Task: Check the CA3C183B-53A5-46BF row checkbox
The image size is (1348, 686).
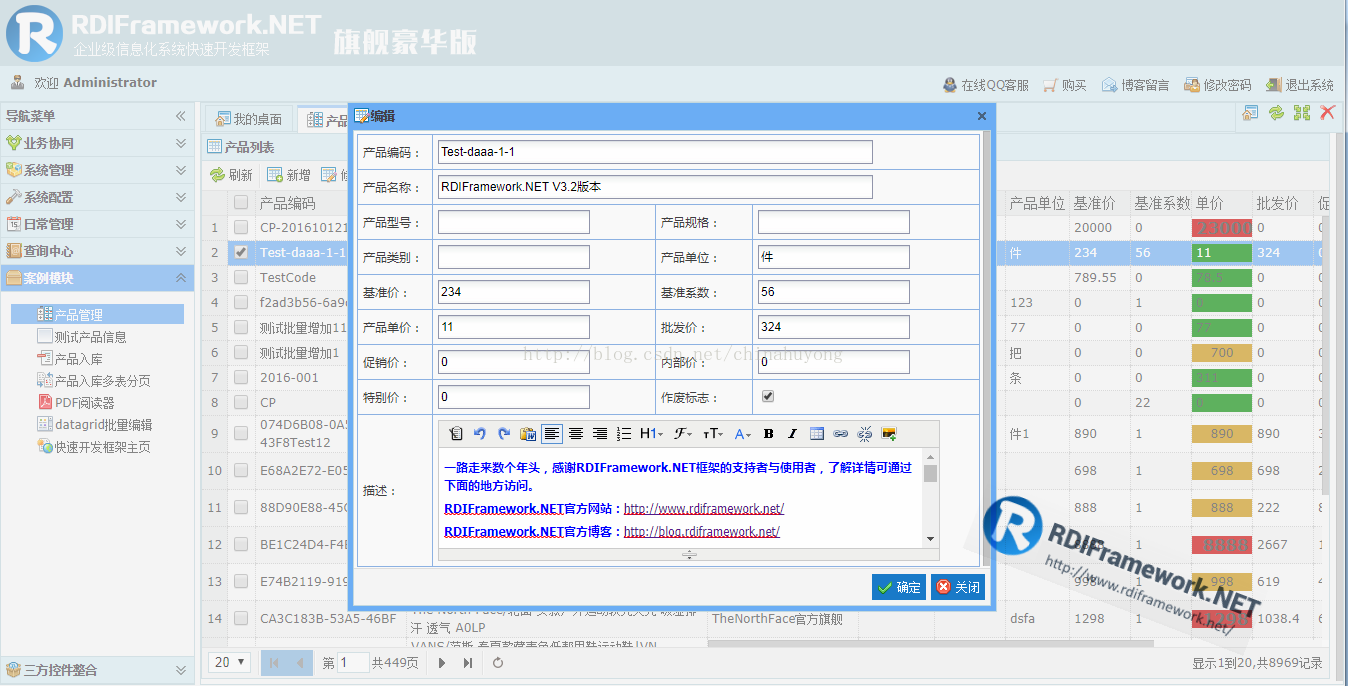Action: tap(241, 618)
